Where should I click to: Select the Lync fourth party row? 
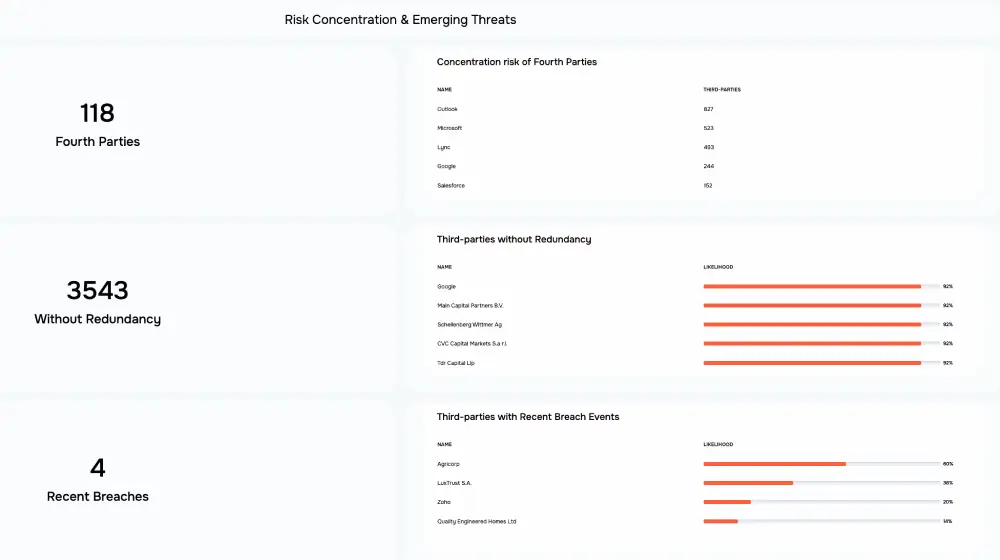(x=444, y=147)
